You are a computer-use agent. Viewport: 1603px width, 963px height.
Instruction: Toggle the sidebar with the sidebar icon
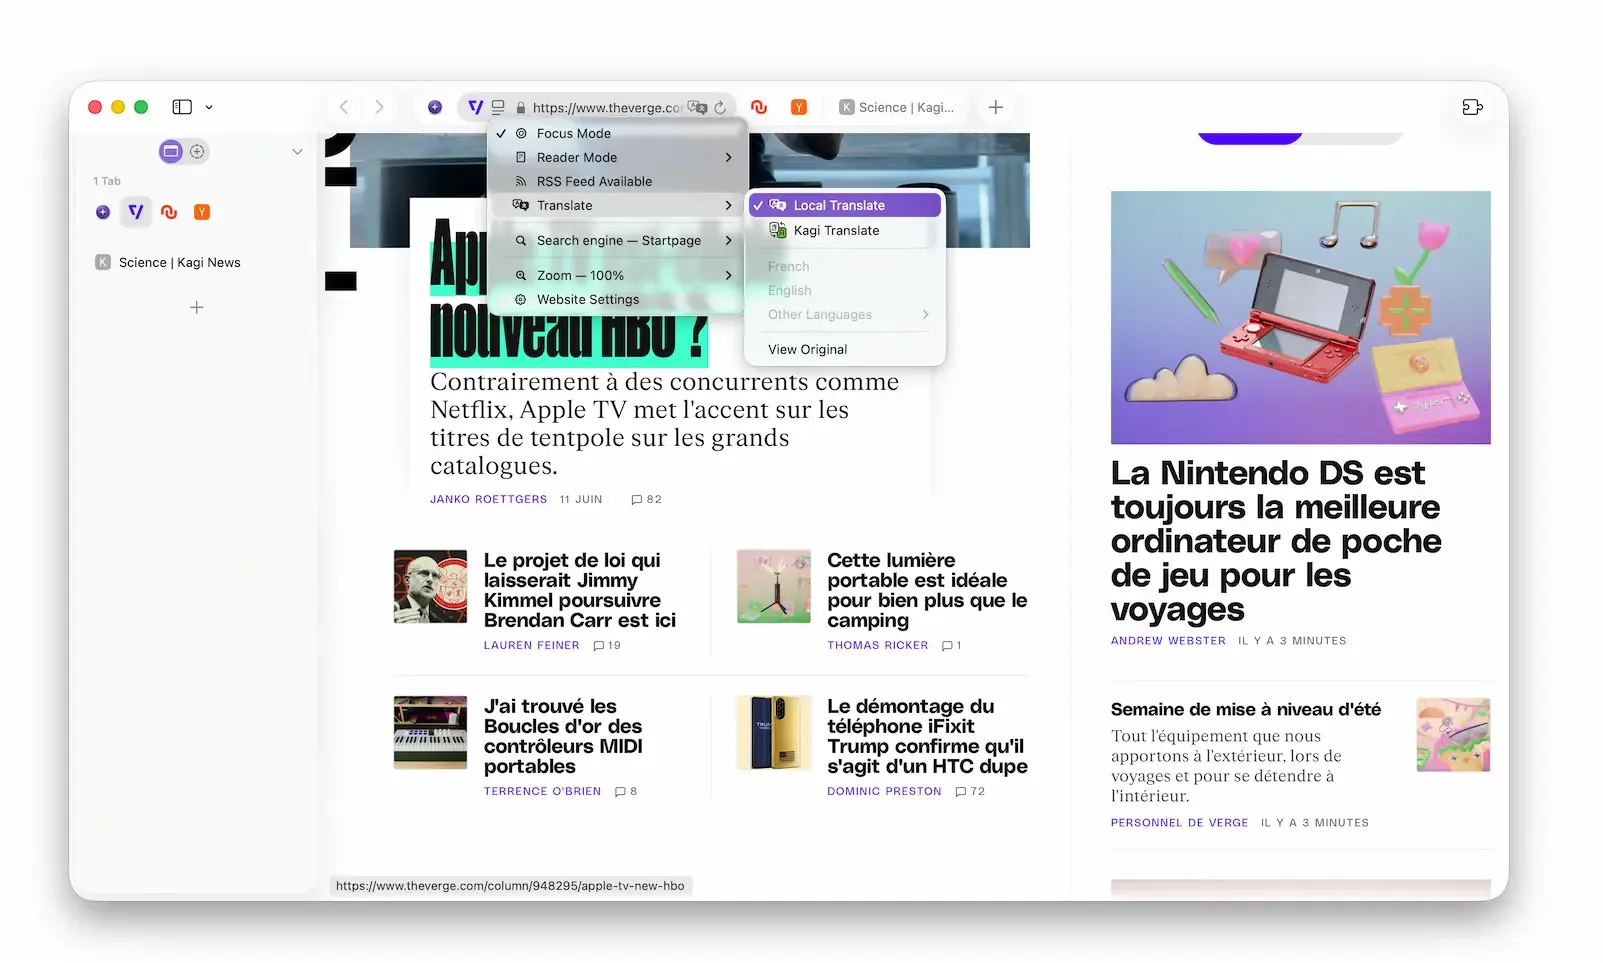(182, 107)
